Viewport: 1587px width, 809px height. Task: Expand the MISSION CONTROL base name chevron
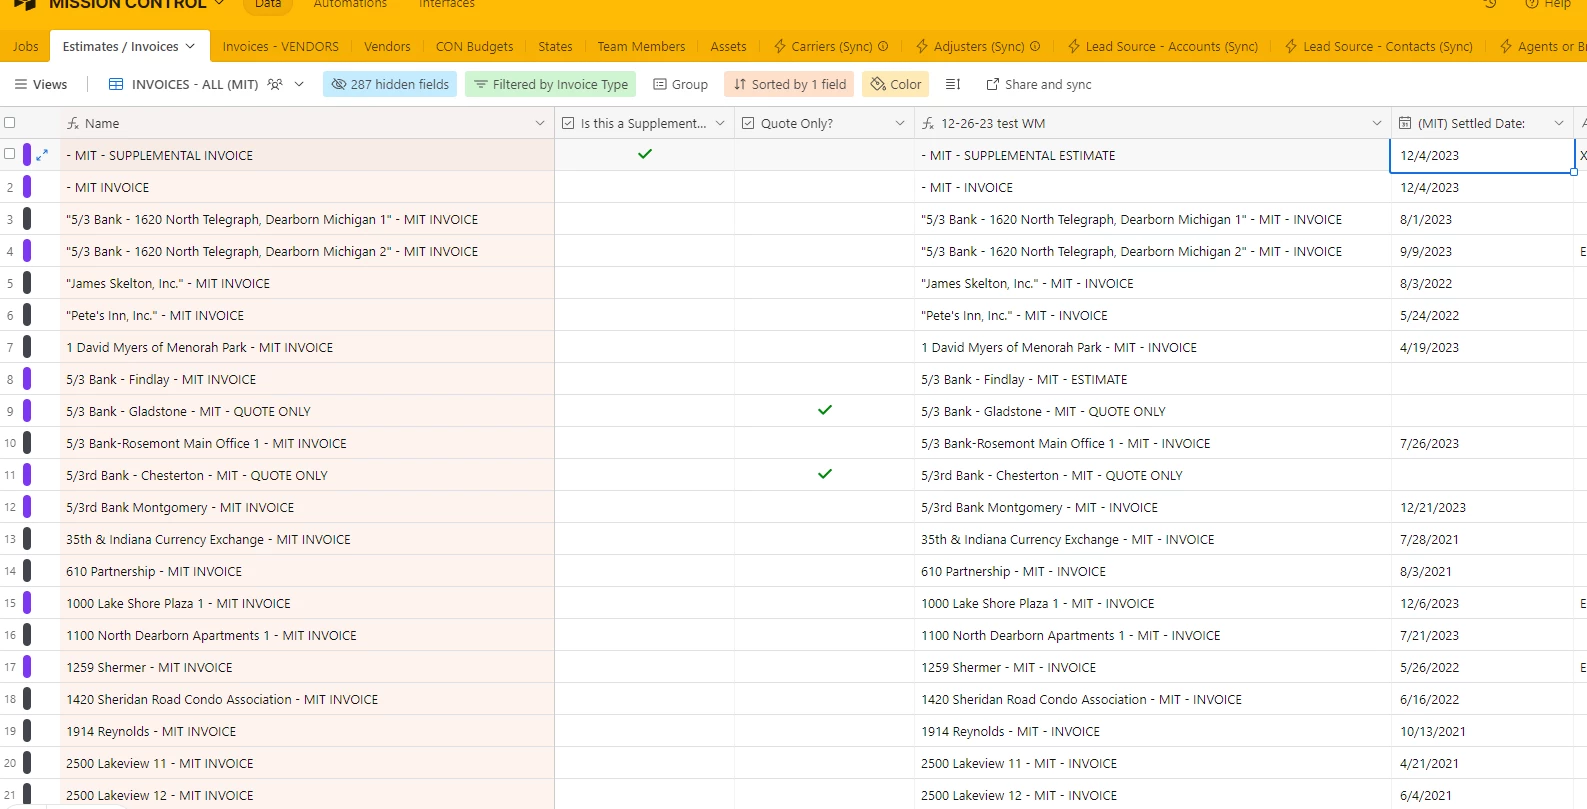(x=220, y=4)
